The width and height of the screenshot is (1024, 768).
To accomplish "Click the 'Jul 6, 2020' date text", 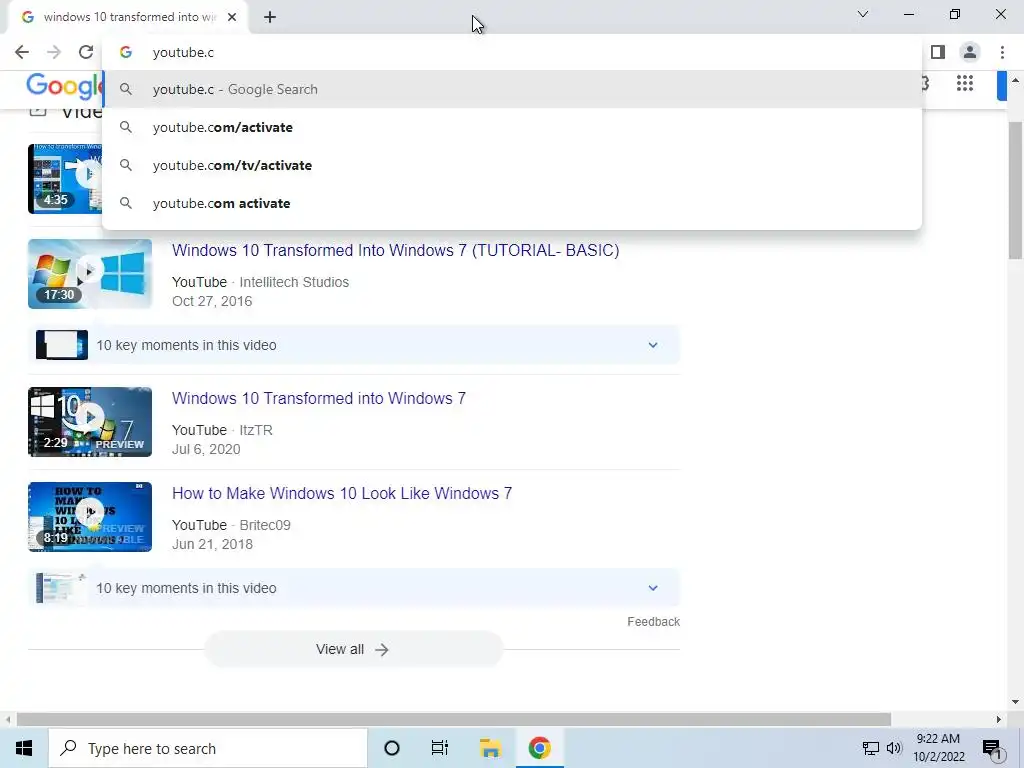I will [x=206, y=449].
